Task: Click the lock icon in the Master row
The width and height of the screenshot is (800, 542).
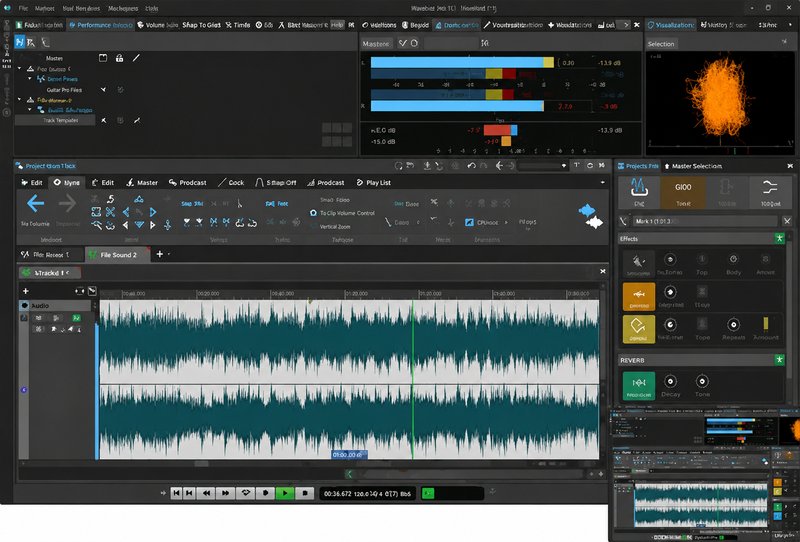Action: pyautogui.click(x=119, y=58)
